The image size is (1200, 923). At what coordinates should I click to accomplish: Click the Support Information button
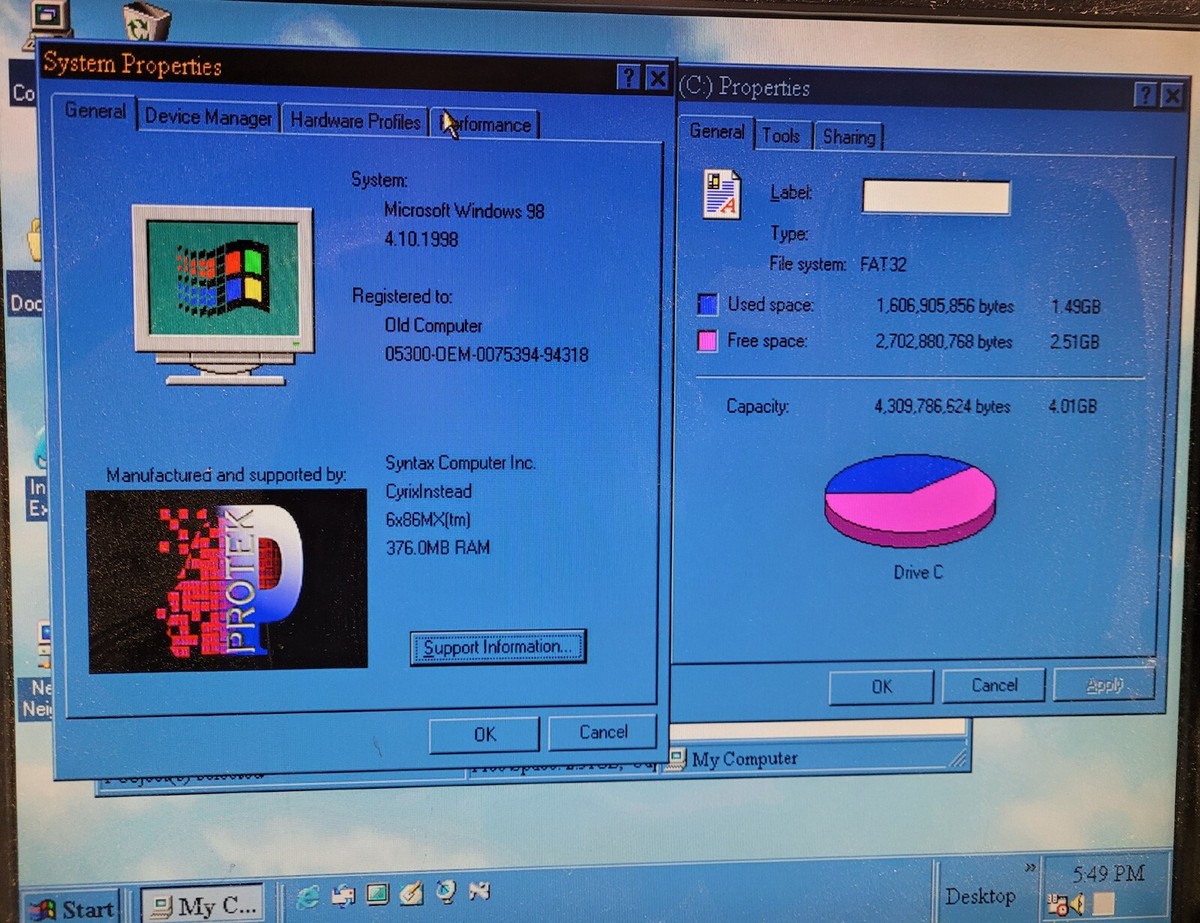coord(498,647)
